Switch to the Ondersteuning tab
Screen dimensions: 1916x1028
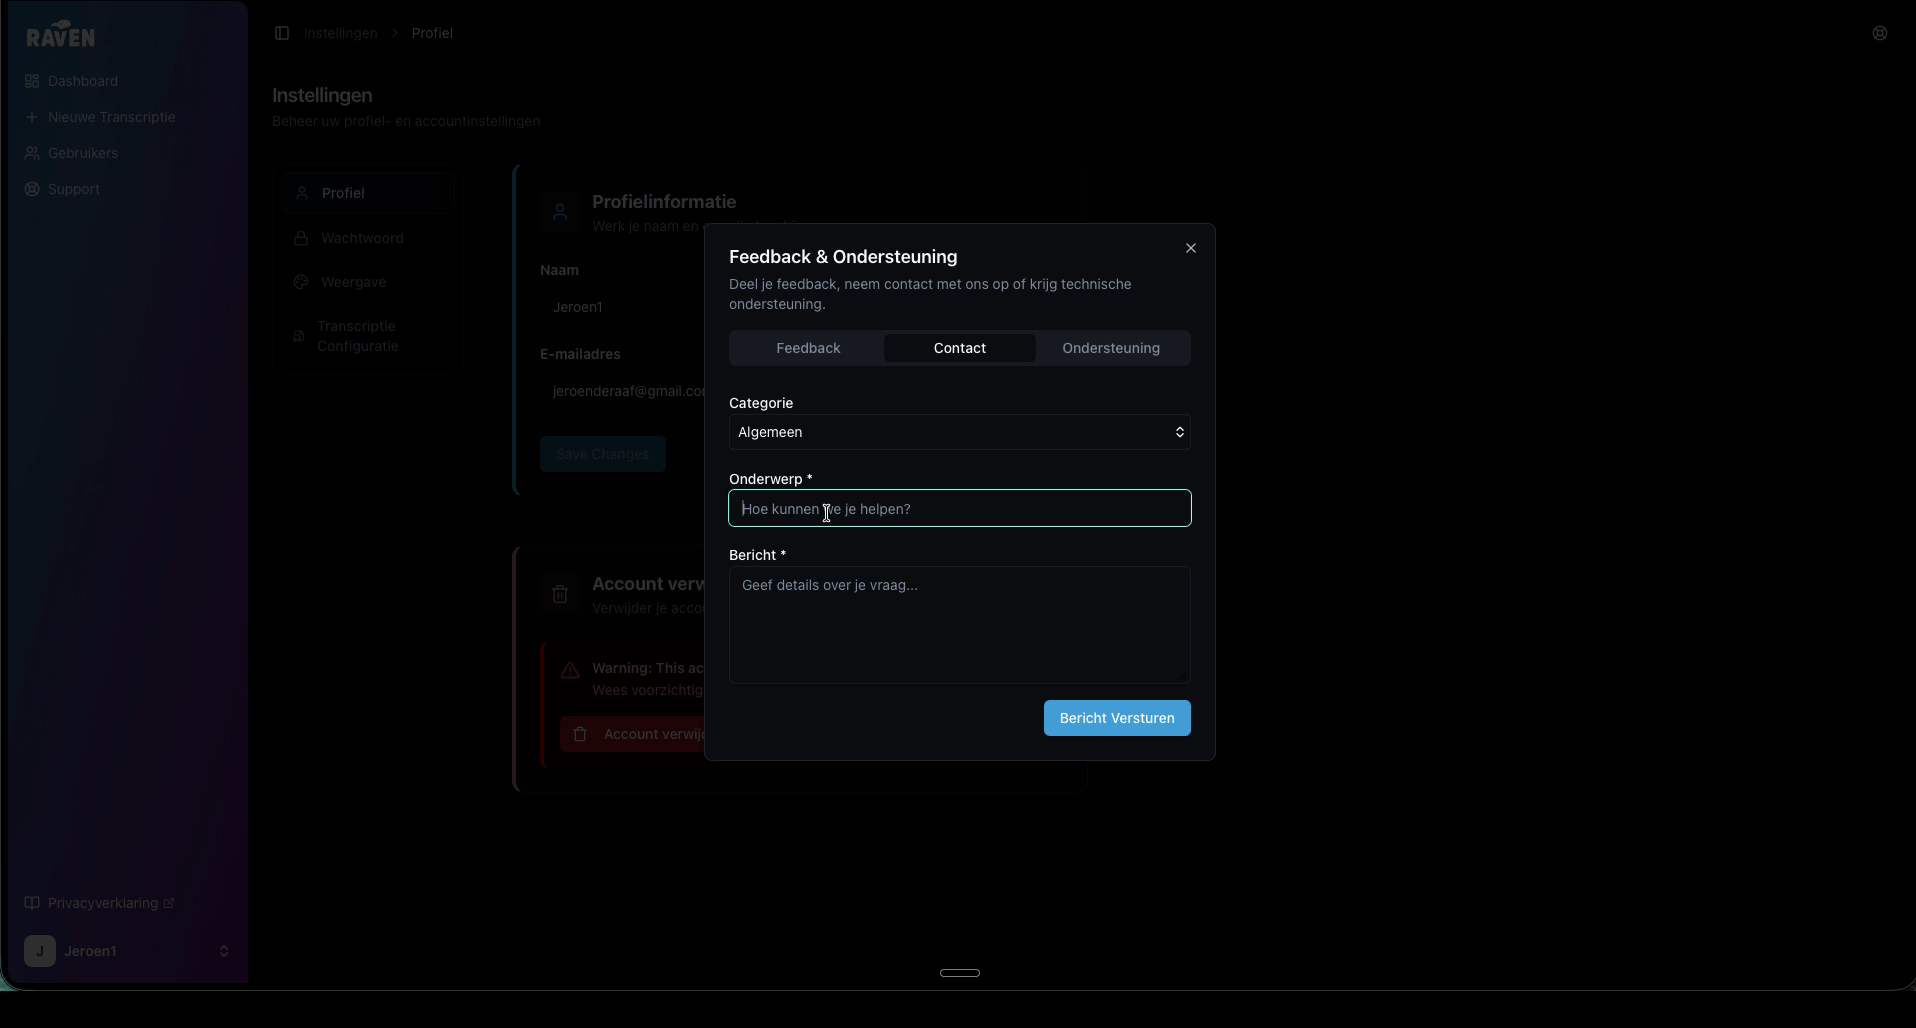pos(1110,348)
